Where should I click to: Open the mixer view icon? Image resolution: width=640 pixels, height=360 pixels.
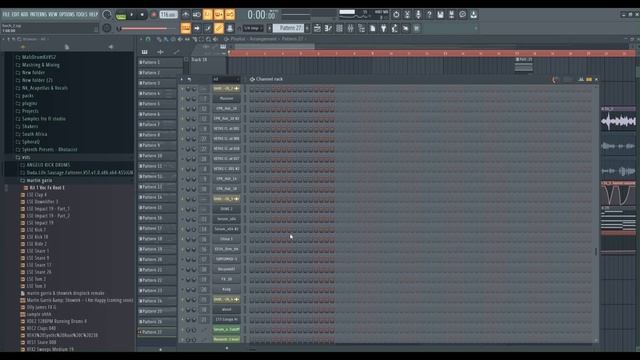pos(350,28)
